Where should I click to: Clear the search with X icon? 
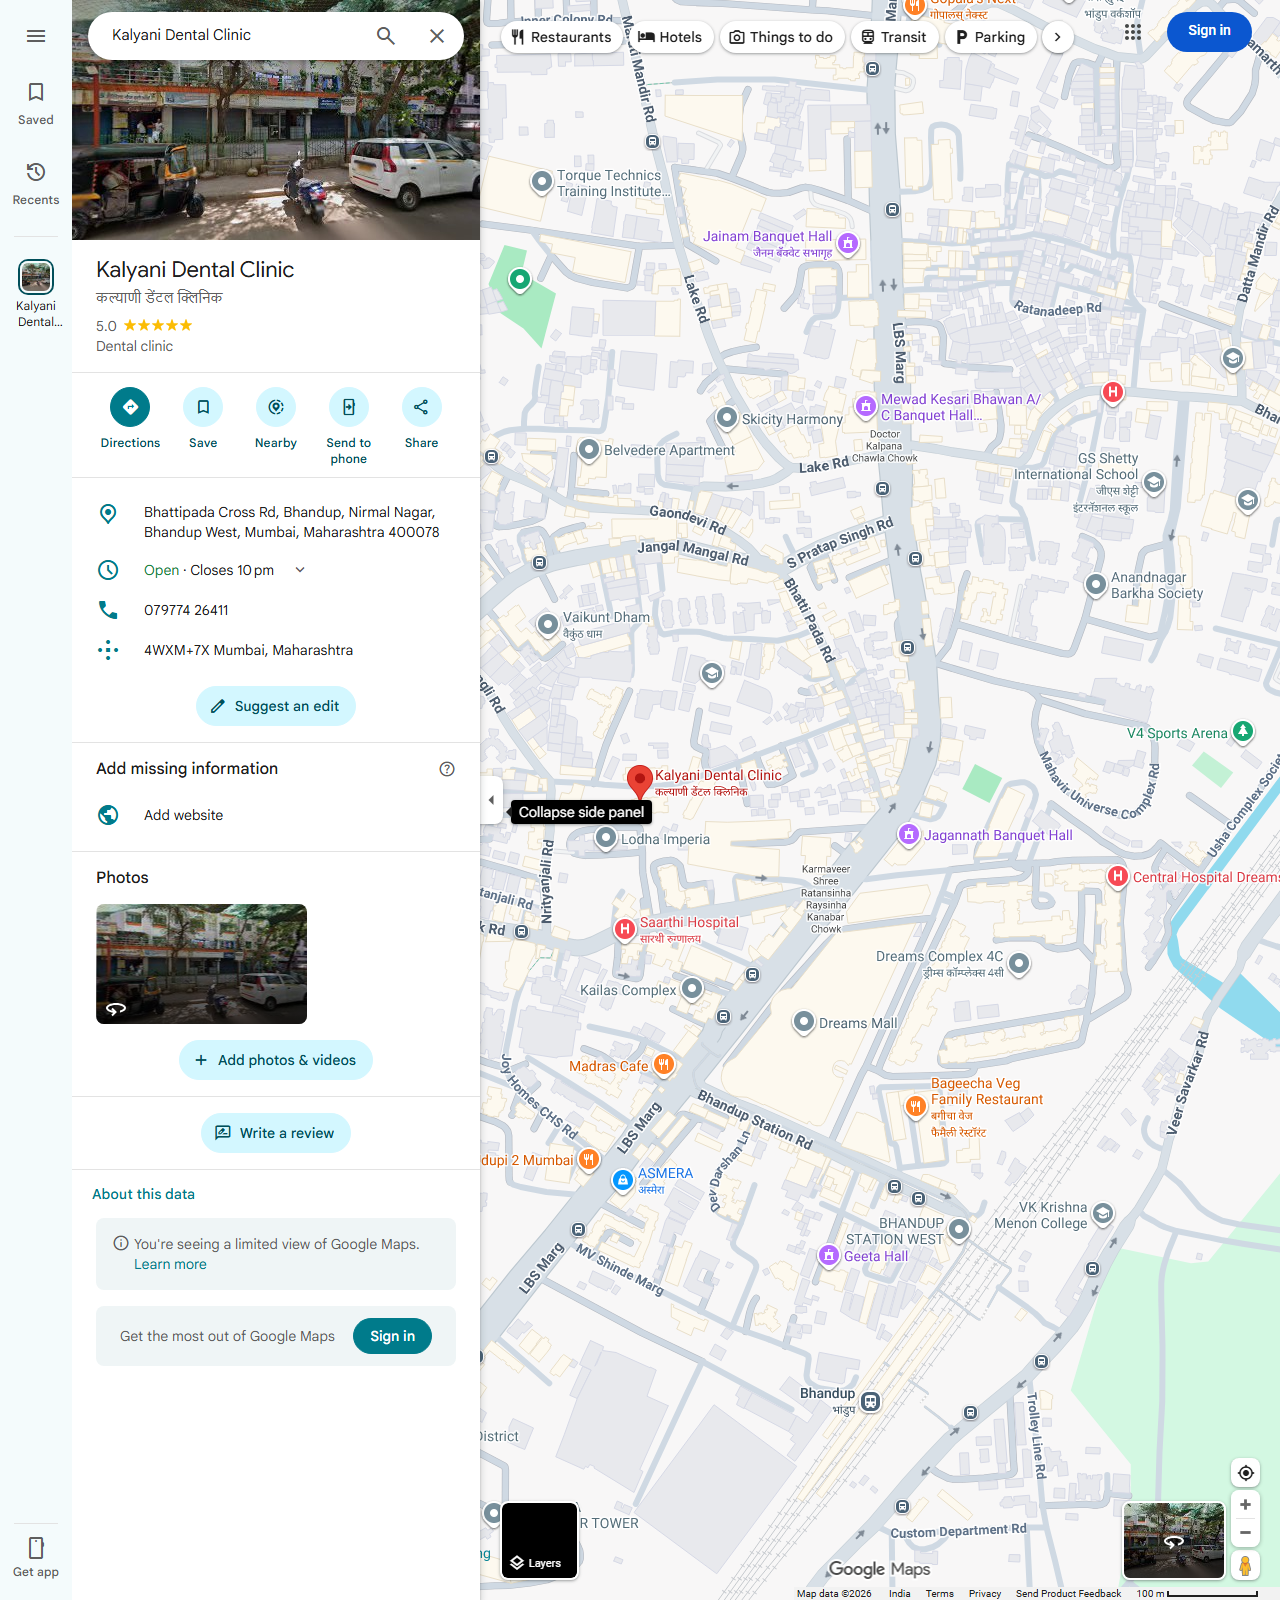(437, 36)
